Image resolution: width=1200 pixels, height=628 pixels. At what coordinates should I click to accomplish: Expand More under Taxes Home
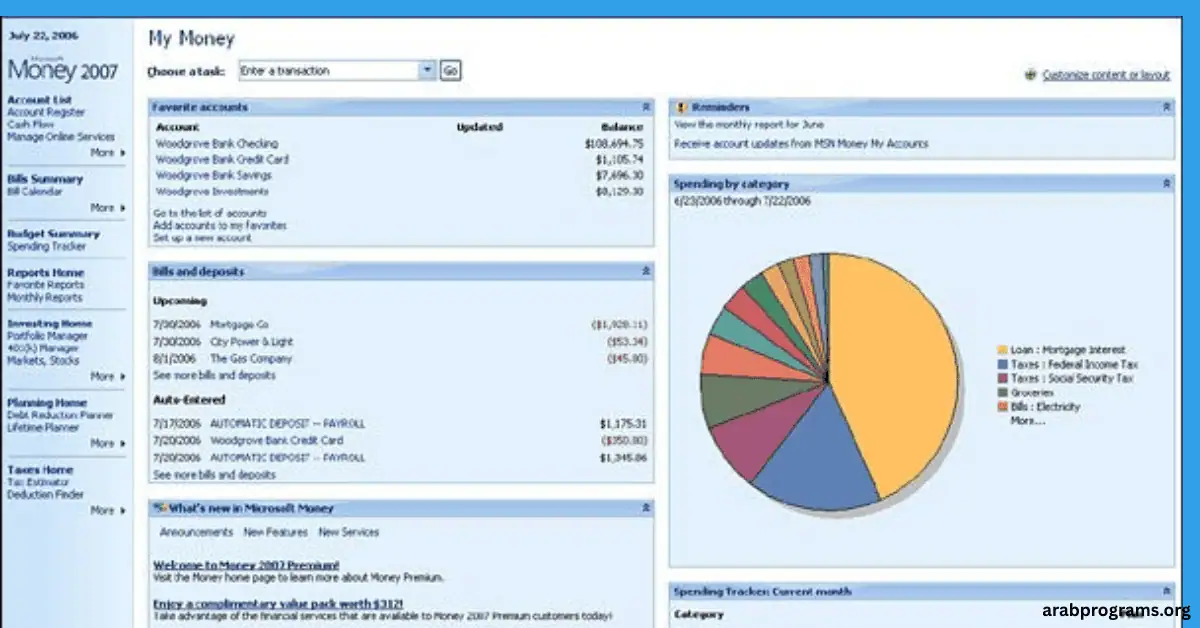pyautogui.click(x=108, y=510)
